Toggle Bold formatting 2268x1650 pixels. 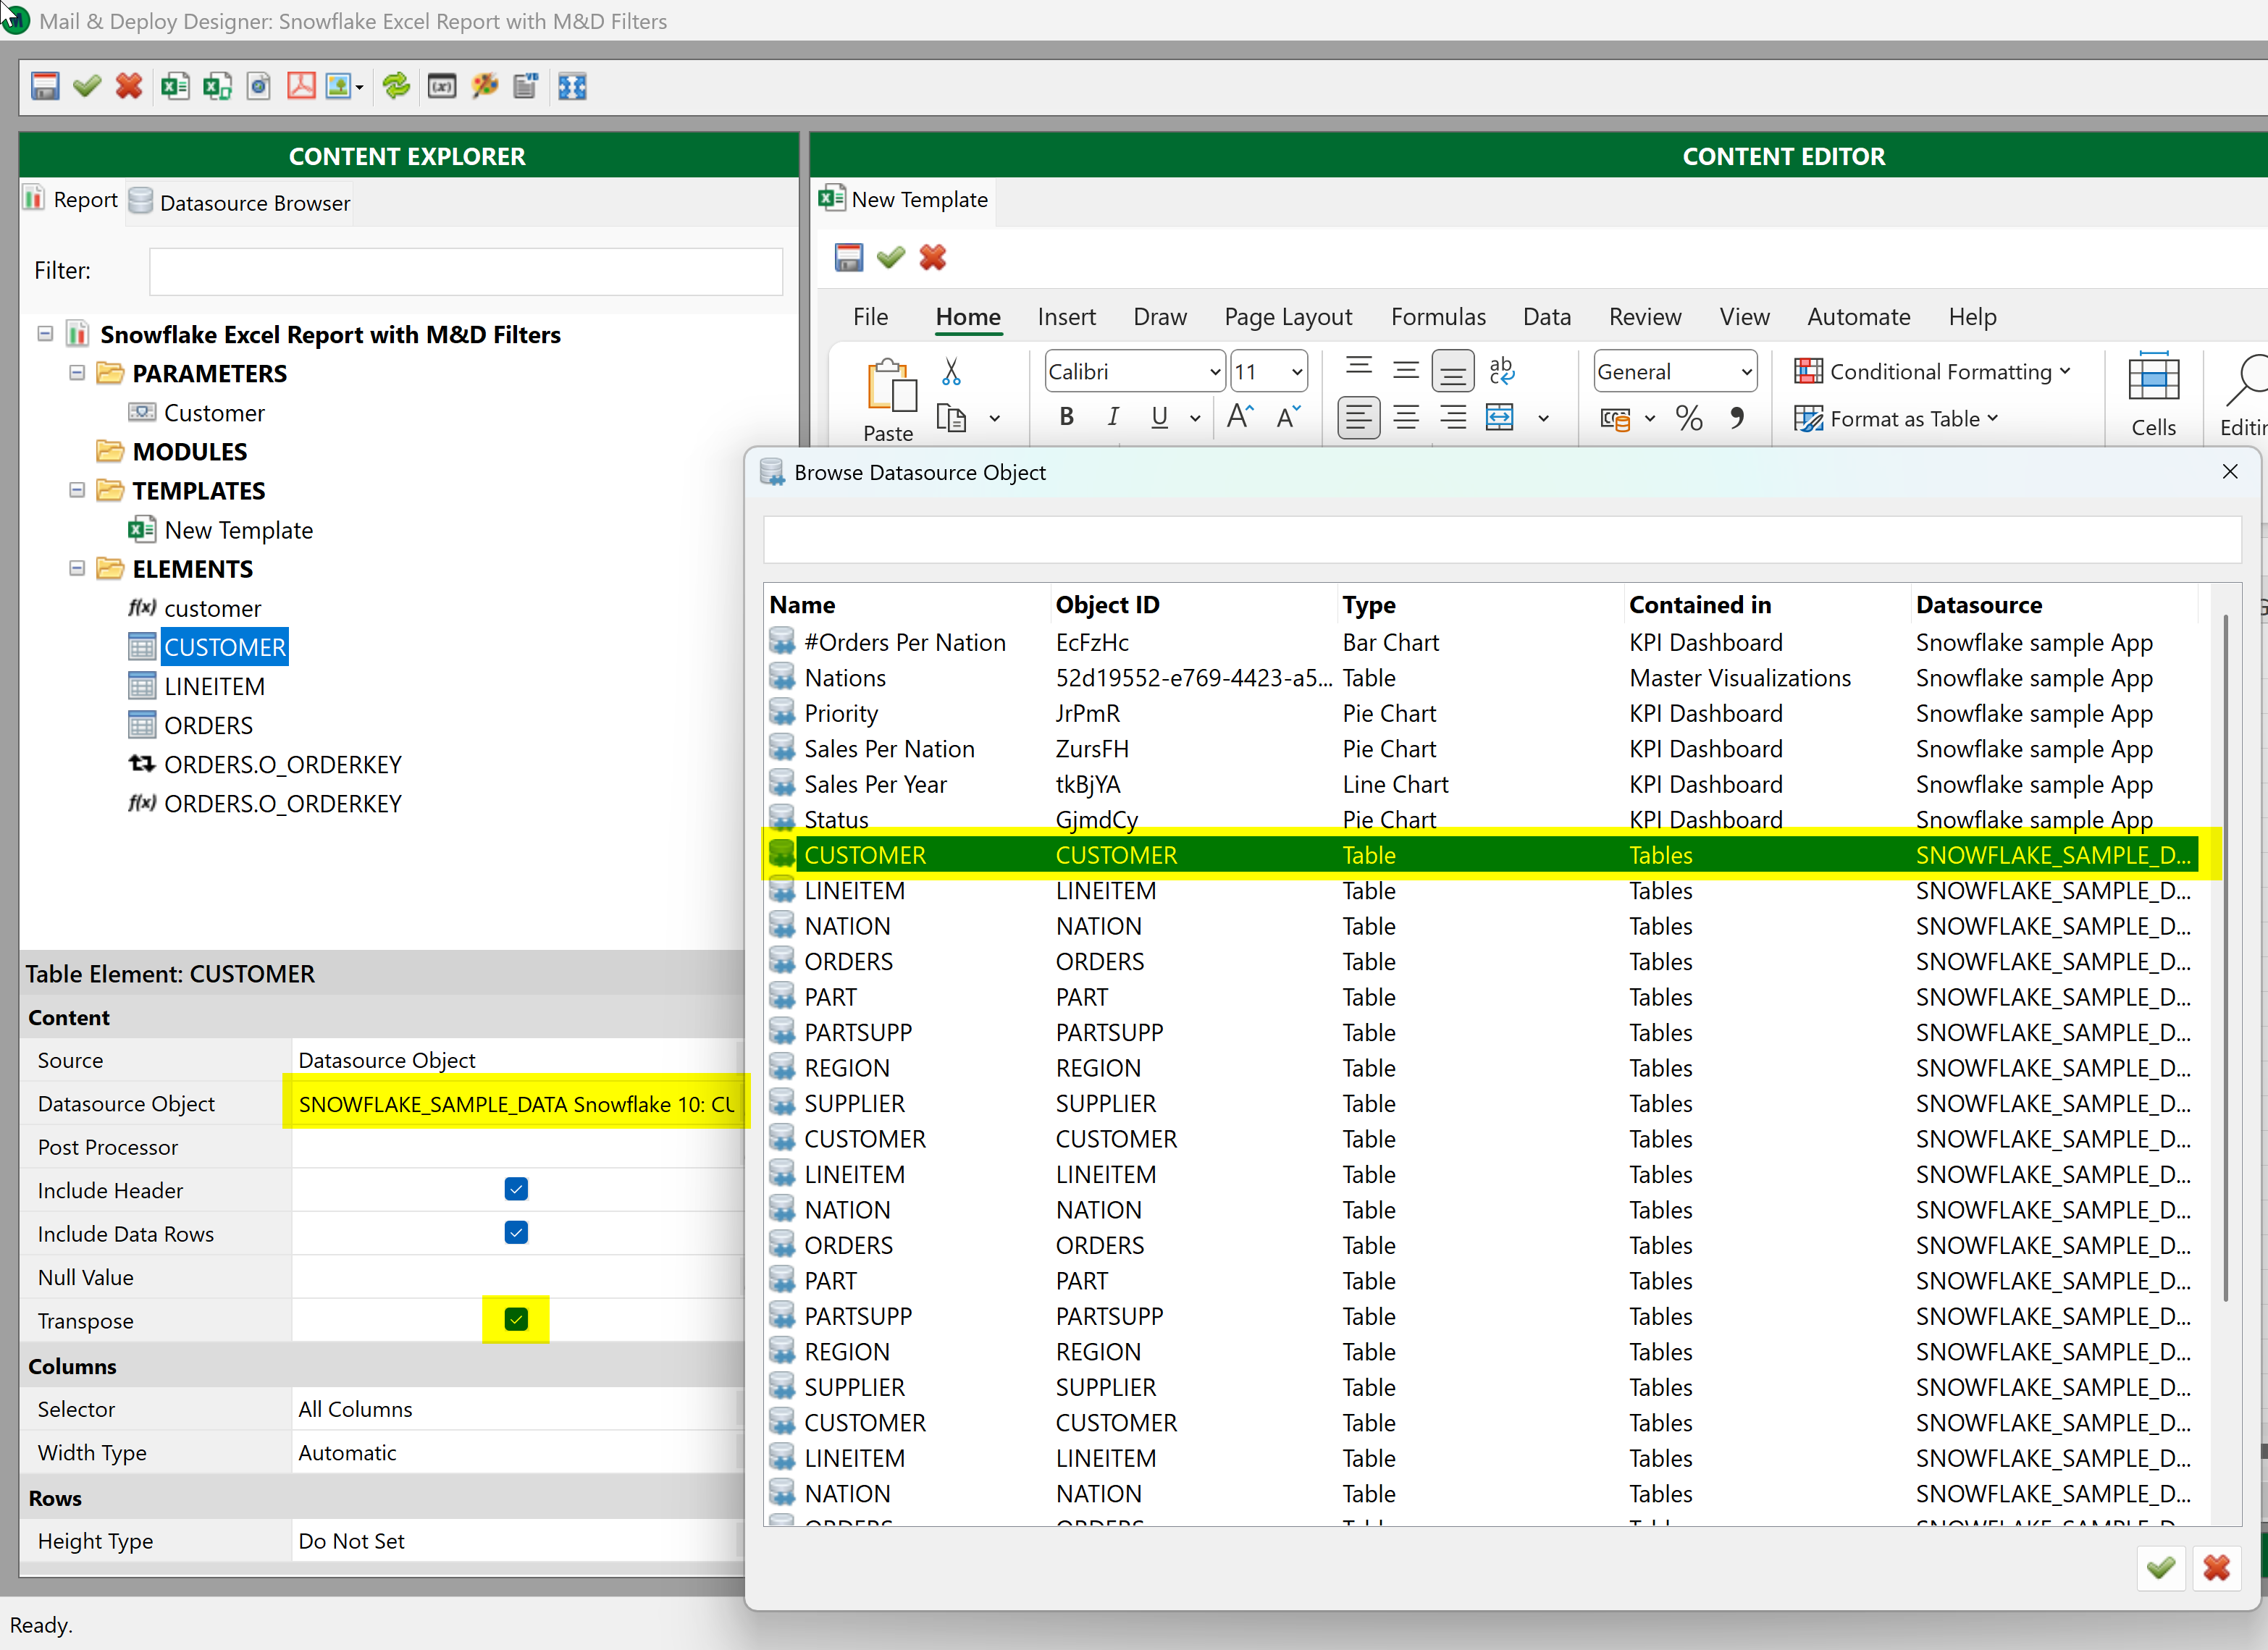point(1066,417)
